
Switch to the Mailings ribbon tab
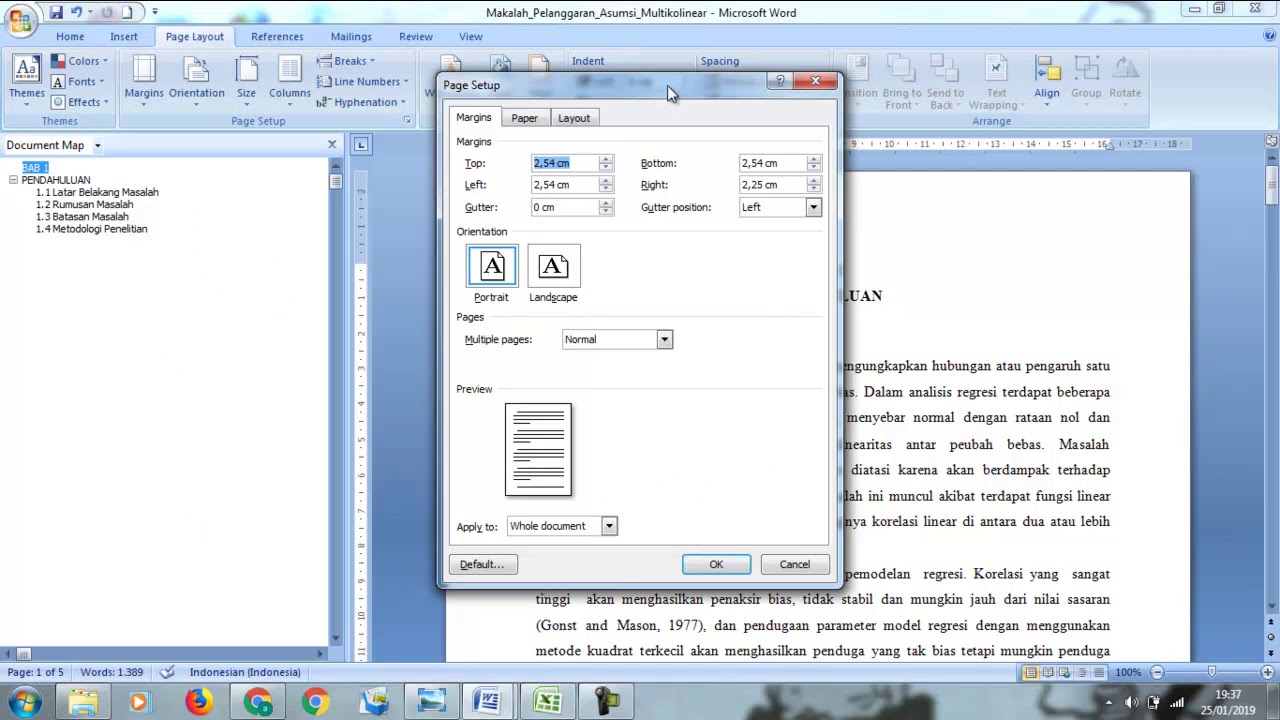(x=351, y=37)
